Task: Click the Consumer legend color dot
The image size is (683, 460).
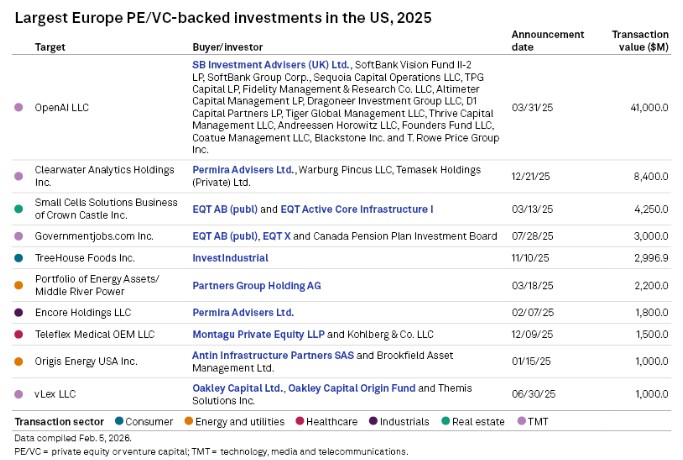Action: 119,421
